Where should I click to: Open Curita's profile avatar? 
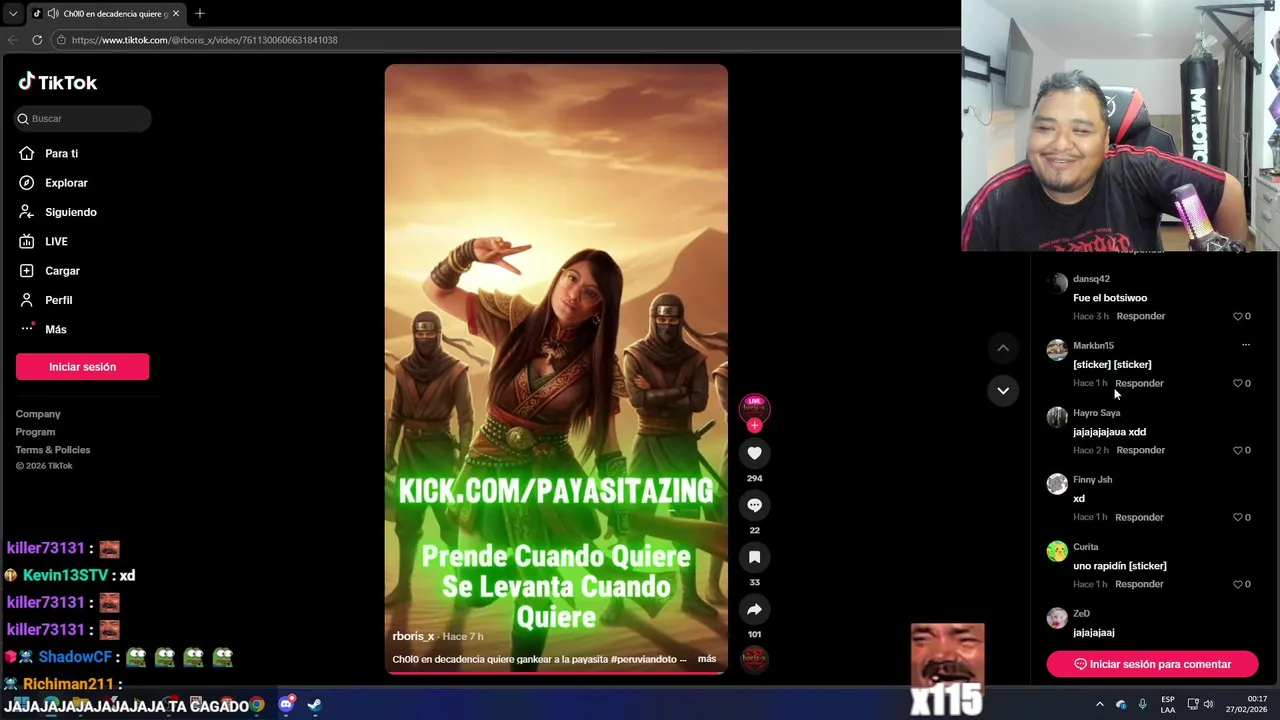[1057, 552]
